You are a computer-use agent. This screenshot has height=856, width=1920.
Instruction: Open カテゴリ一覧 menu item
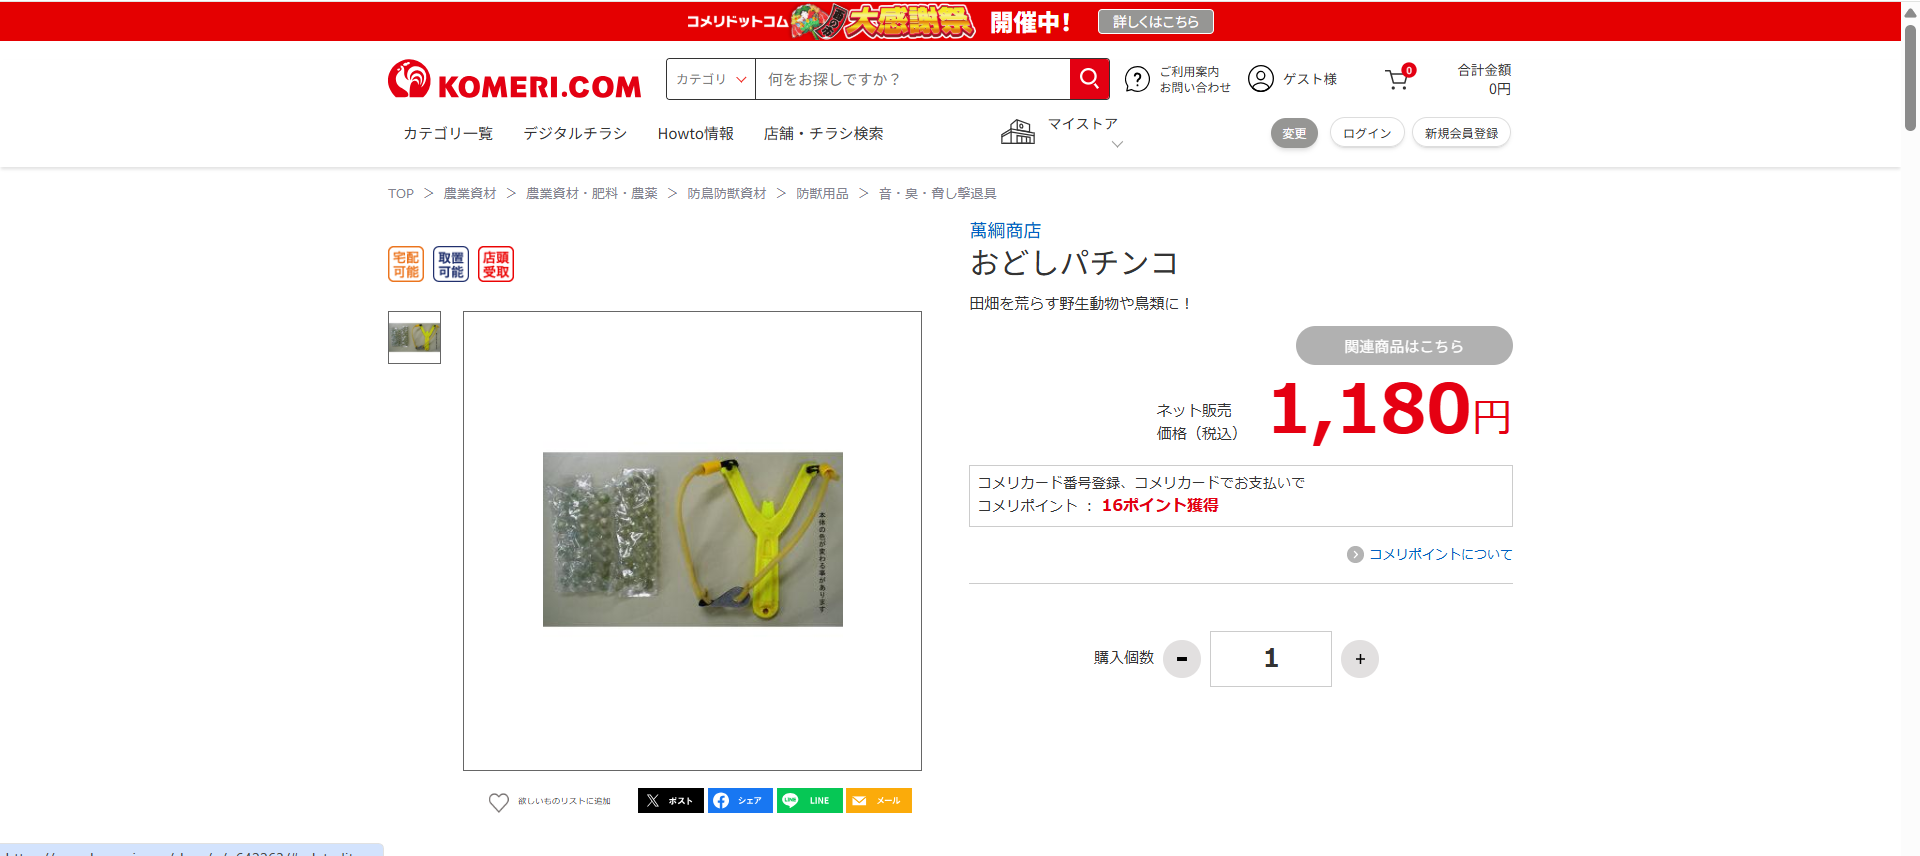448,133
